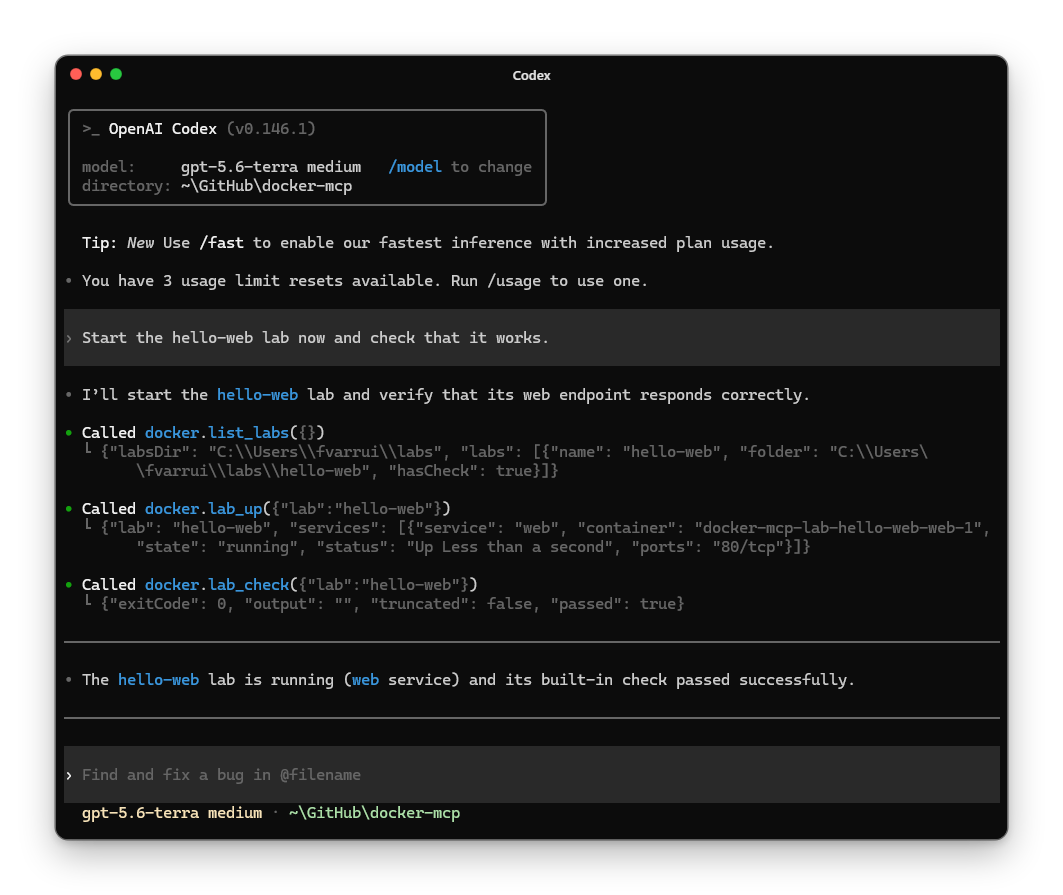Click the usage limit resets message
Screen dimensions: 1063x895
coord(365,281)
